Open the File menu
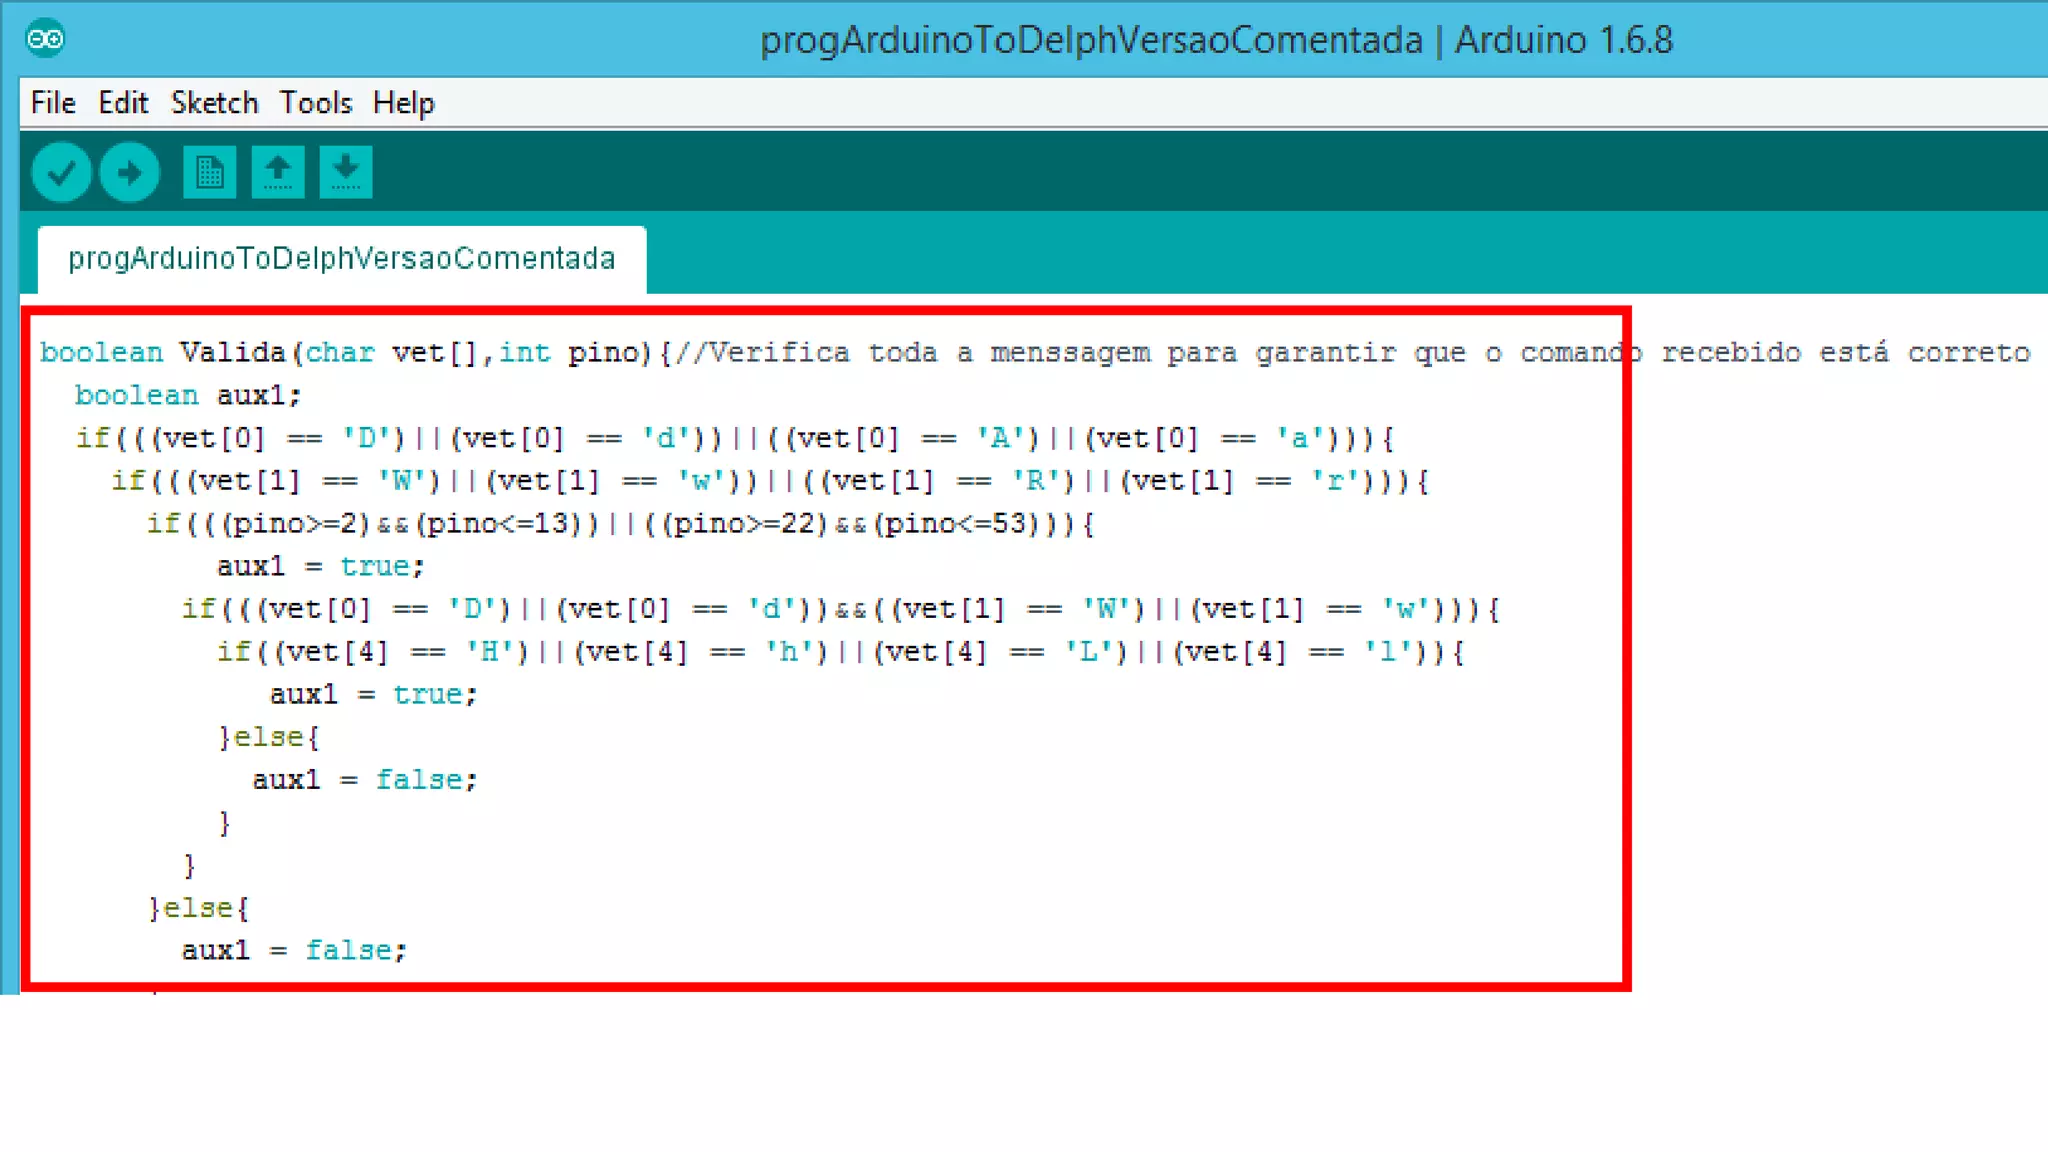The width and height of the screenshot is (2048, 1152). pyautogui.click(x=53, y=103)
